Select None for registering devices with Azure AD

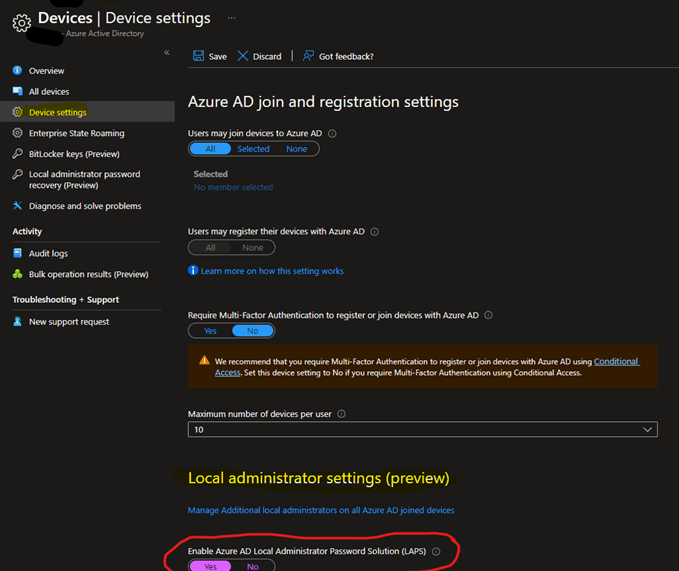click(x=252, y=247)
